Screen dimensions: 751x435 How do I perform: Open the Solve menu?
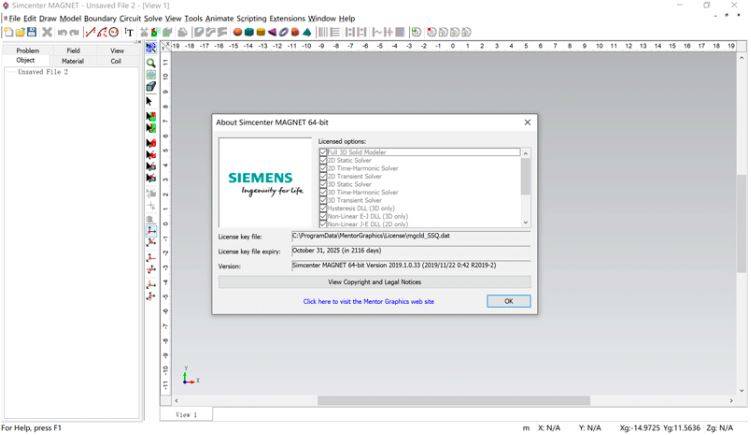[153, 19]
